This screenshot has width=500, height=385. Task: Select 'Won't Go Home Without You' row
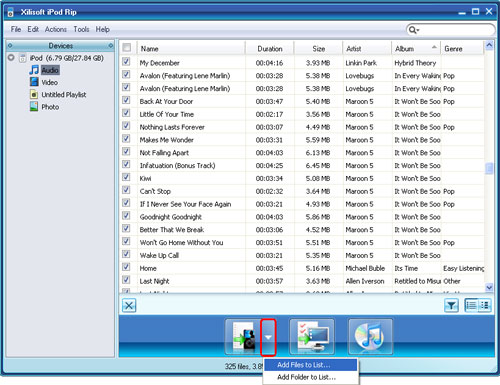302,243
